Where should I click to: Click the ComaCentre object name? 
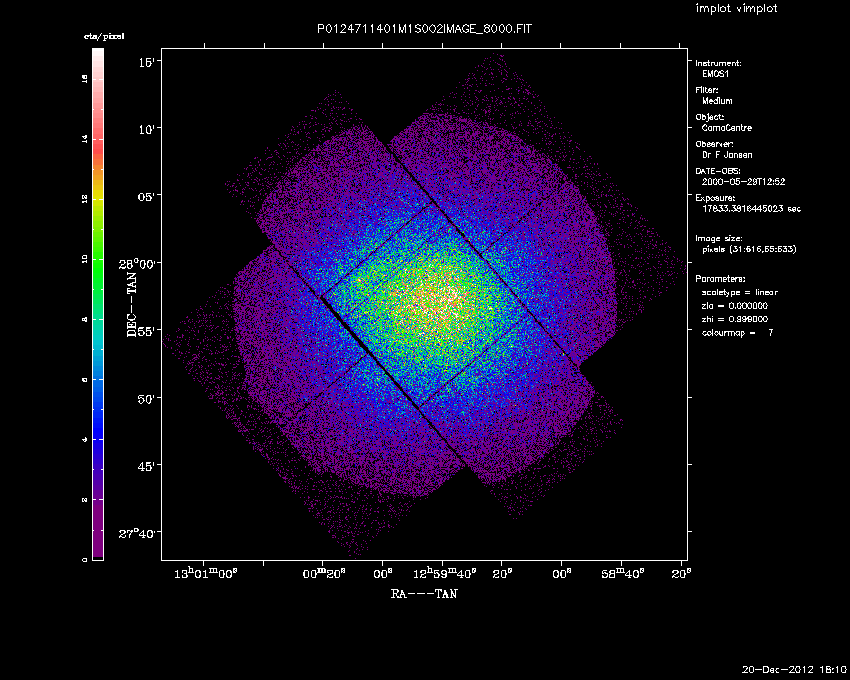click(x=727, y=128)
